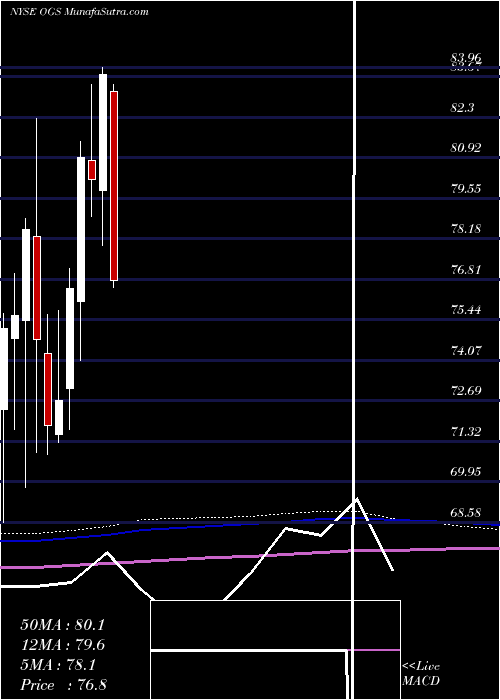Click the tall red candlestick closing near 76.81
Image resolution: width=500 pixels, height=700 pixels.
coord(114,186)
